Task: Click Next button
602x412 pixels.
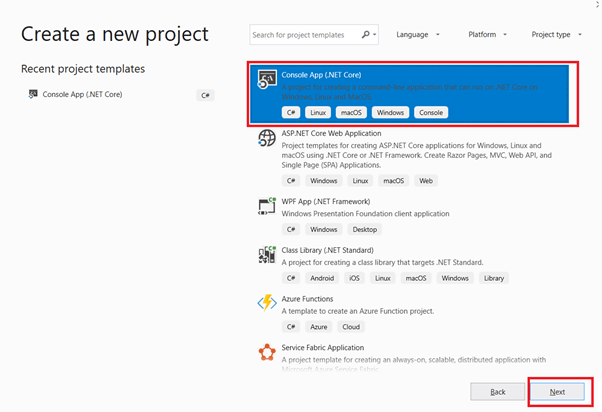Action: pyautogui.click(x=557, y=392)
